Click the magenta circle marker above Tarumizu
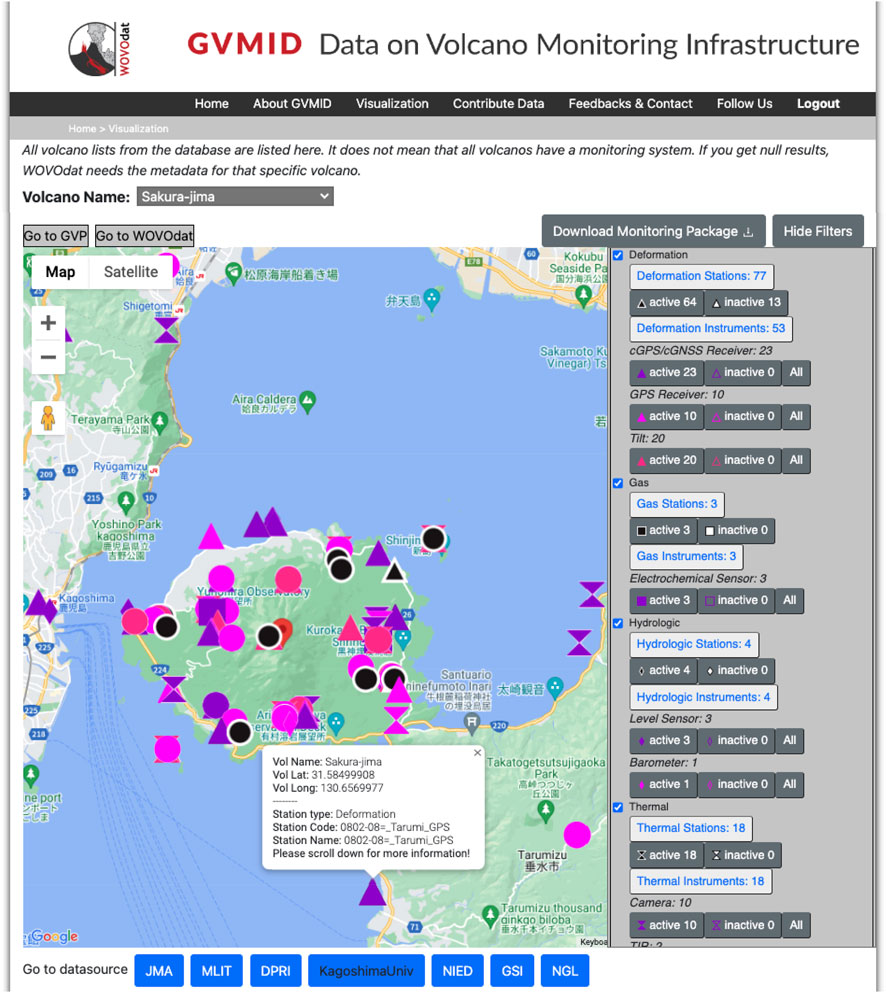Screen dimensions: 886x993 pyautogui.click(x=577, y=835)
